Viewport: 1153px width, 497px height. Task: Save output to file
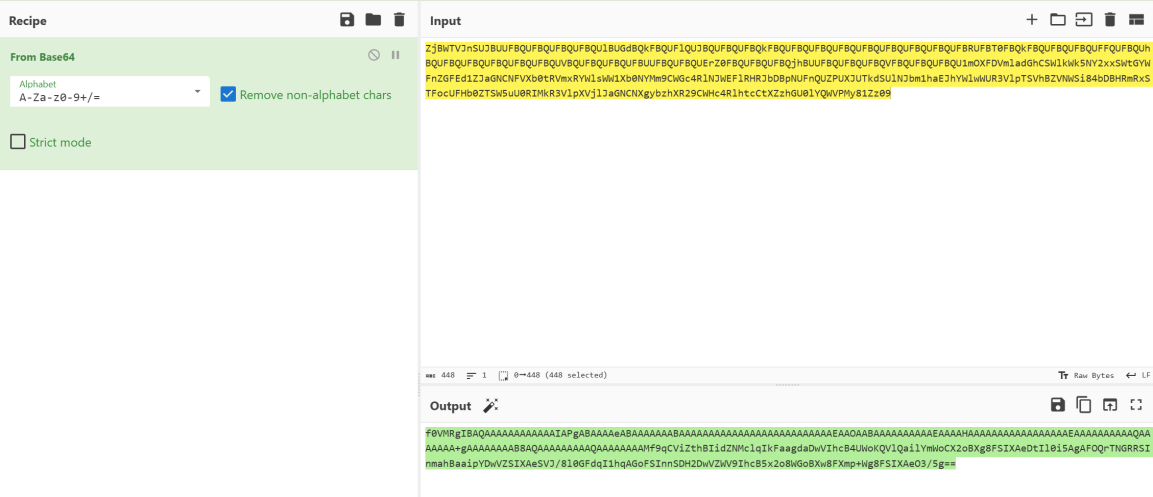tap(1058, 405)
